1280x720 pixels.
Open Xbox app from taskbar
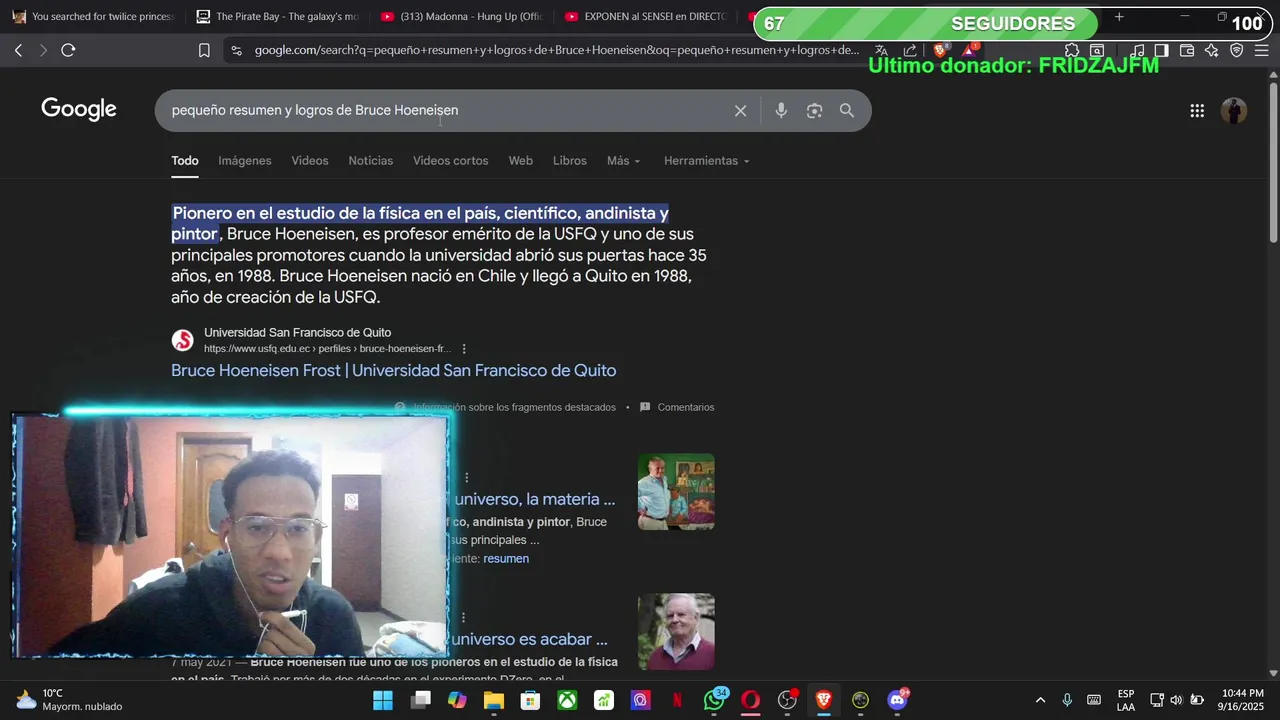click(567, 700)
